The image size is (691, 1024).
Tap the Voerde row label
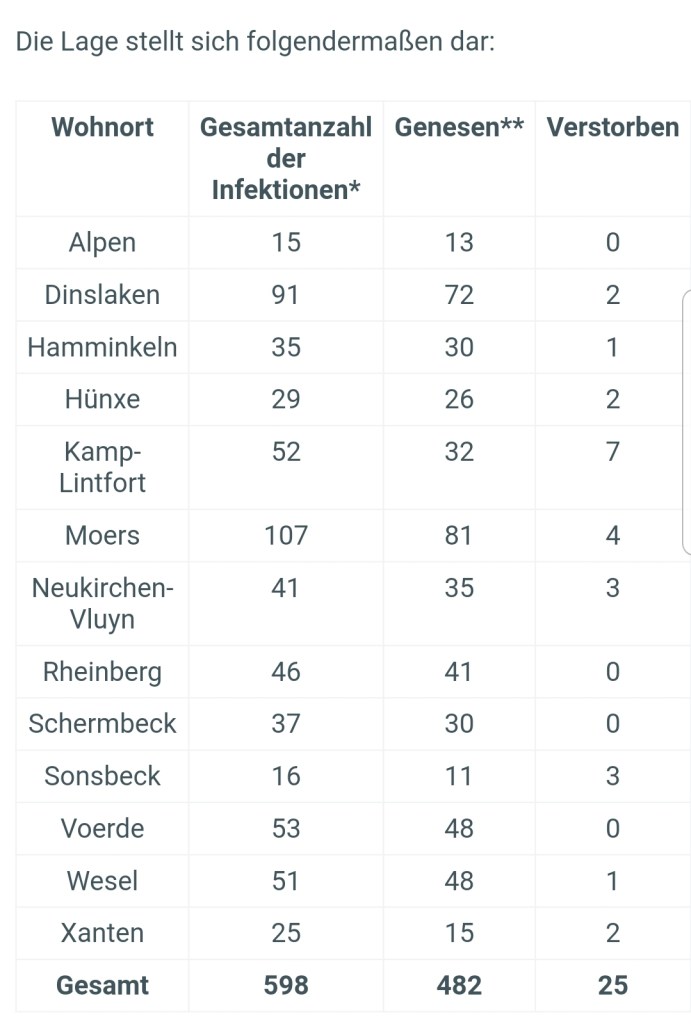(x=102, y=828)
